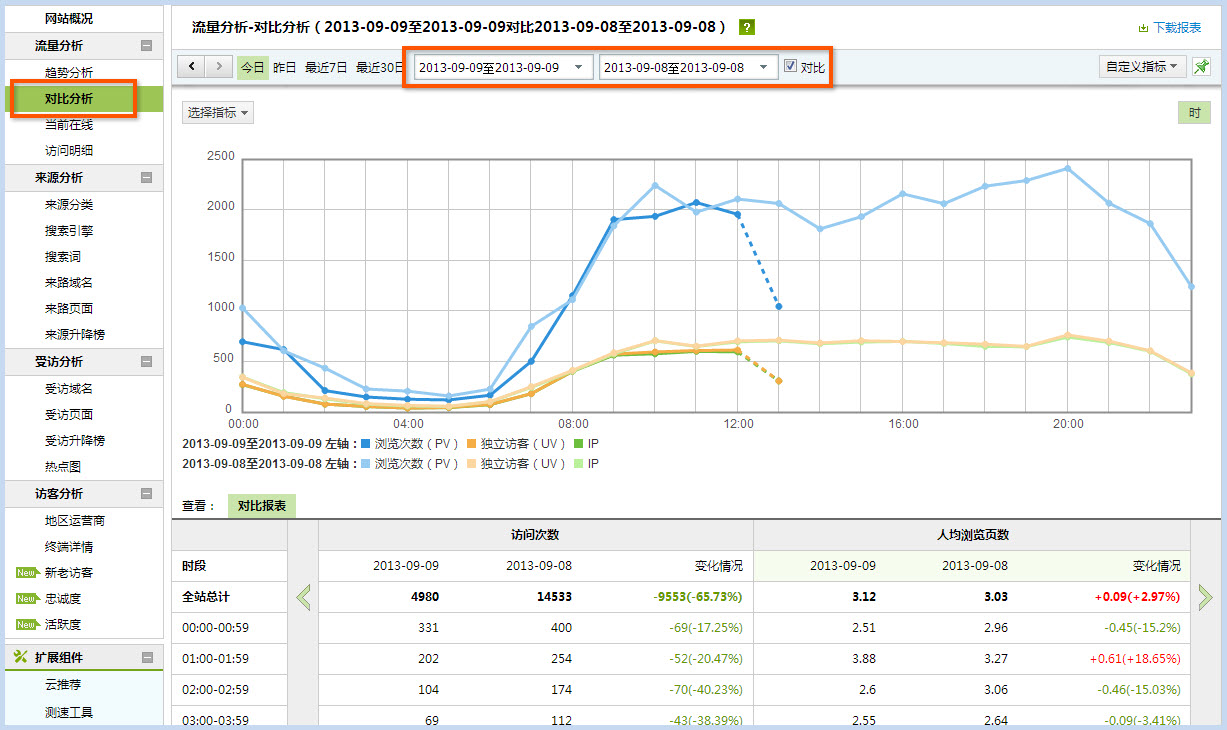Click the 下载报表 link
Image resolution: width=1227 pixels, height=730 pixels.
[1177, 28]
